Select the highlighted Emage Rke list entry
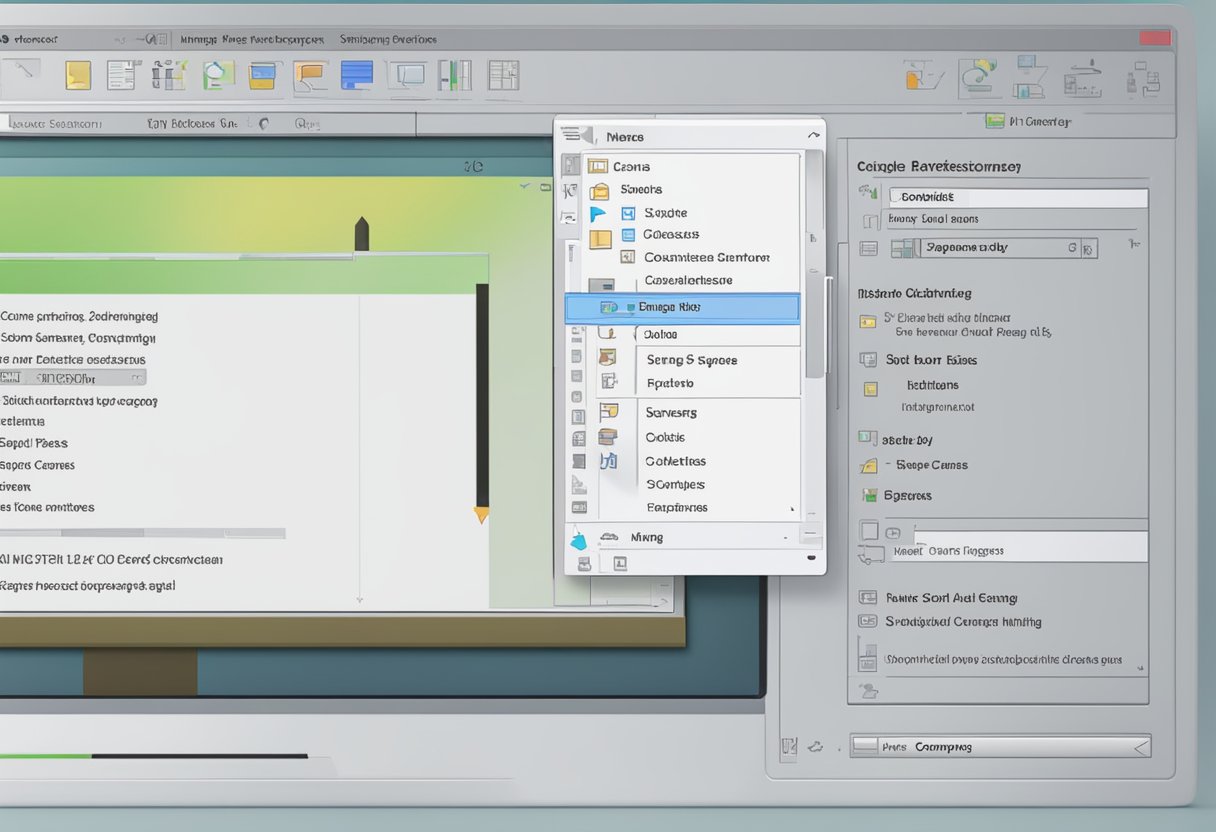 pos(682,308)
